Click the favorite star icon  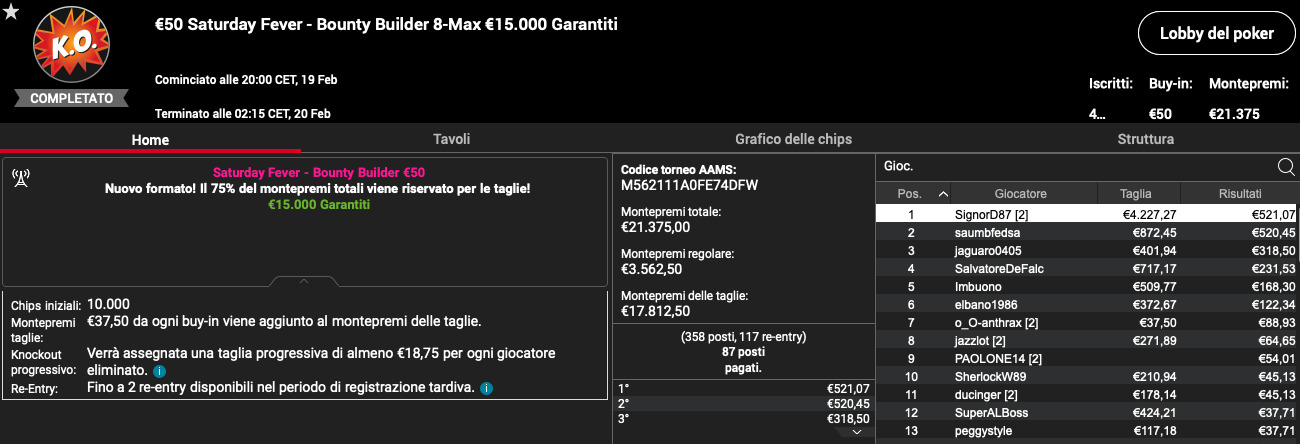tap(11, 11)
